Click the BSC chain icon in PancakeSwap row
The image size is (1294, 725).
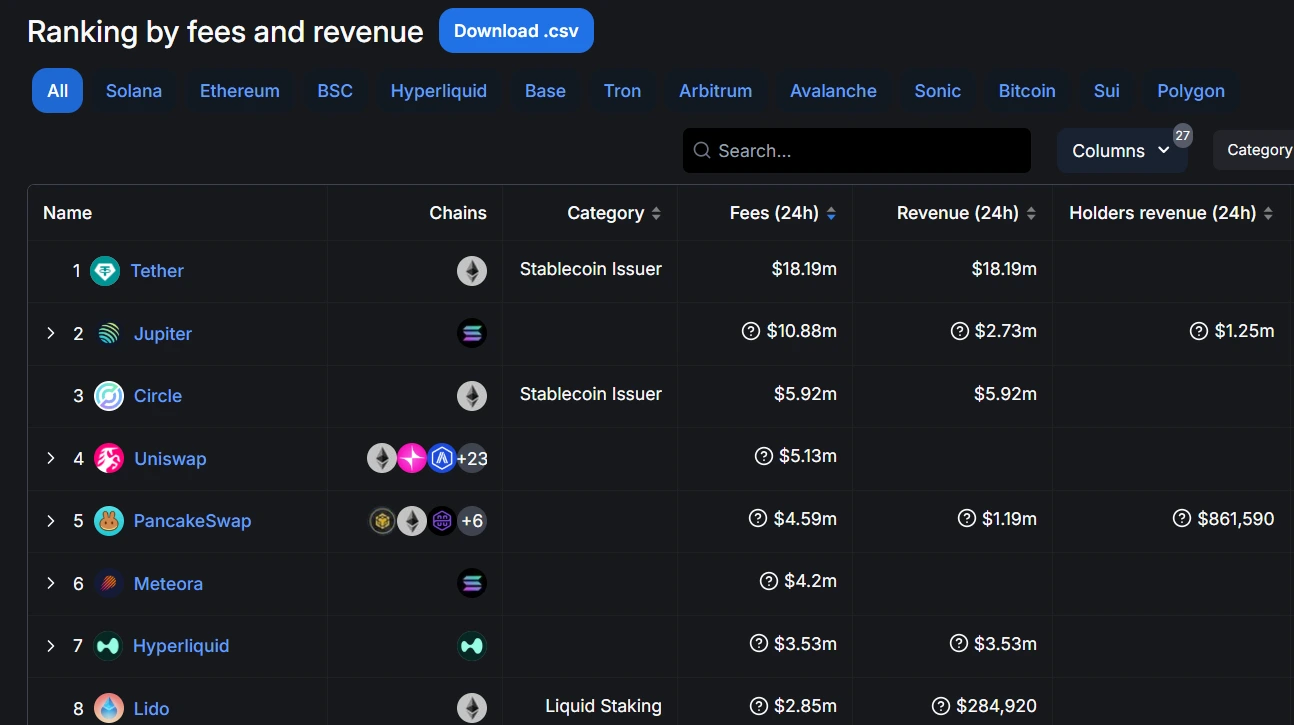pyautogui.click(x=382, y=521)
